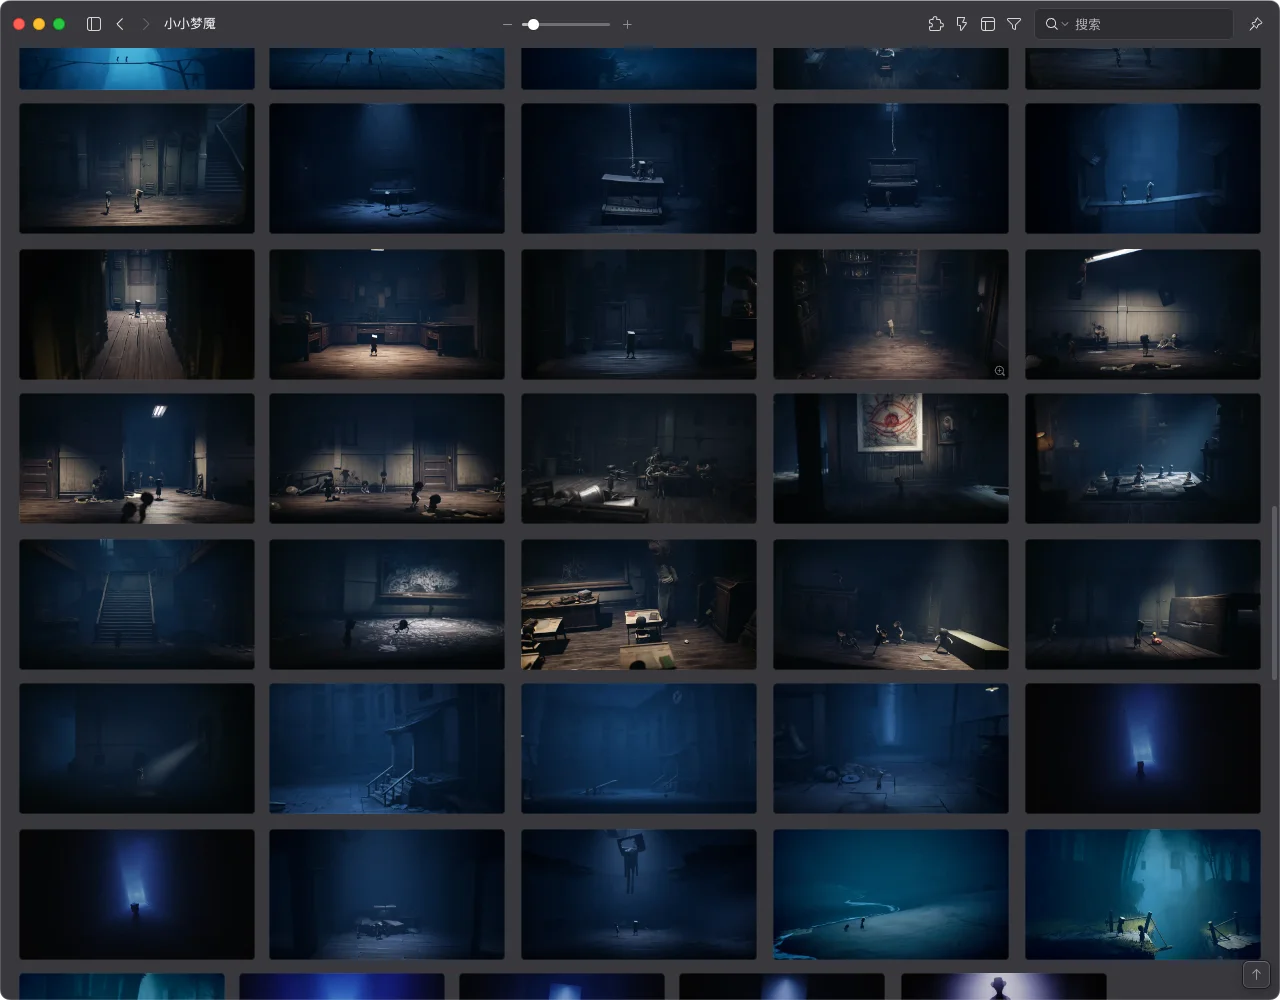Open the classroom with teacher thumbnail
Image resolution: width=1280 pixels, height=1000 pixels.
click(639, 604)
